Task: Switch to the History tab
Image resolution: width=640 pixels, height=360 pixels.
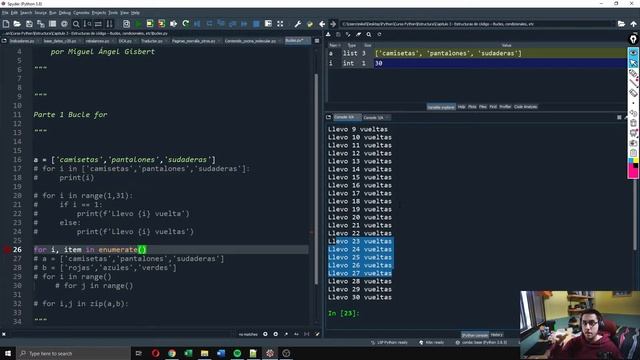Action: point(497,335)
